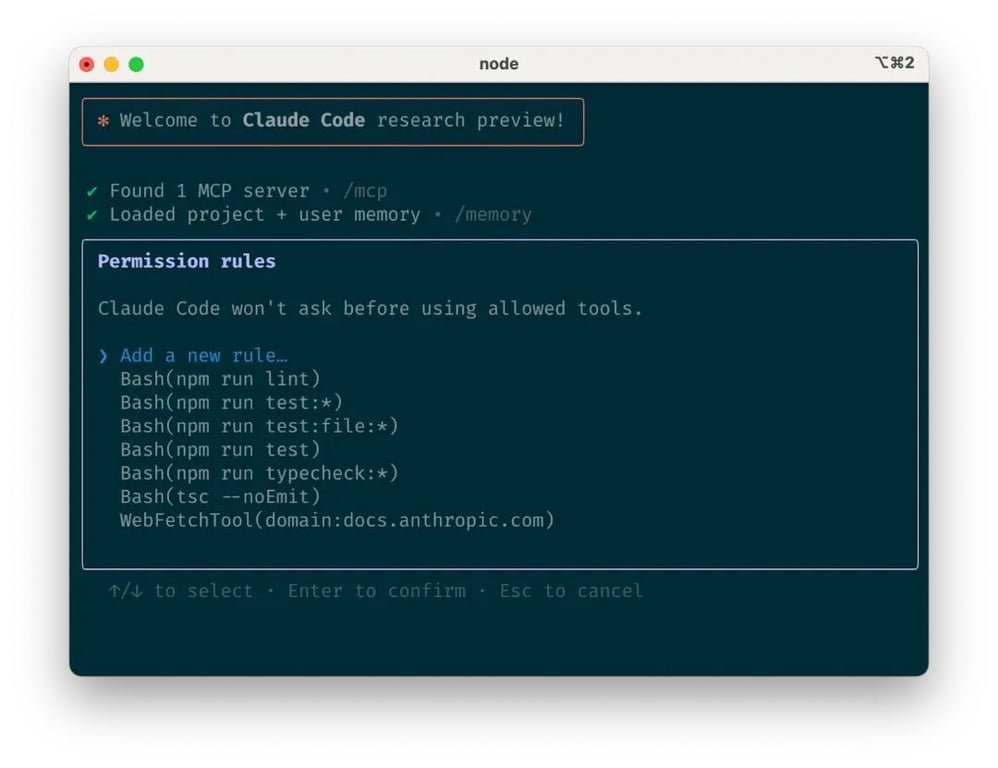Select the Bash(tsc --noEmit) rule

(220, 497)
